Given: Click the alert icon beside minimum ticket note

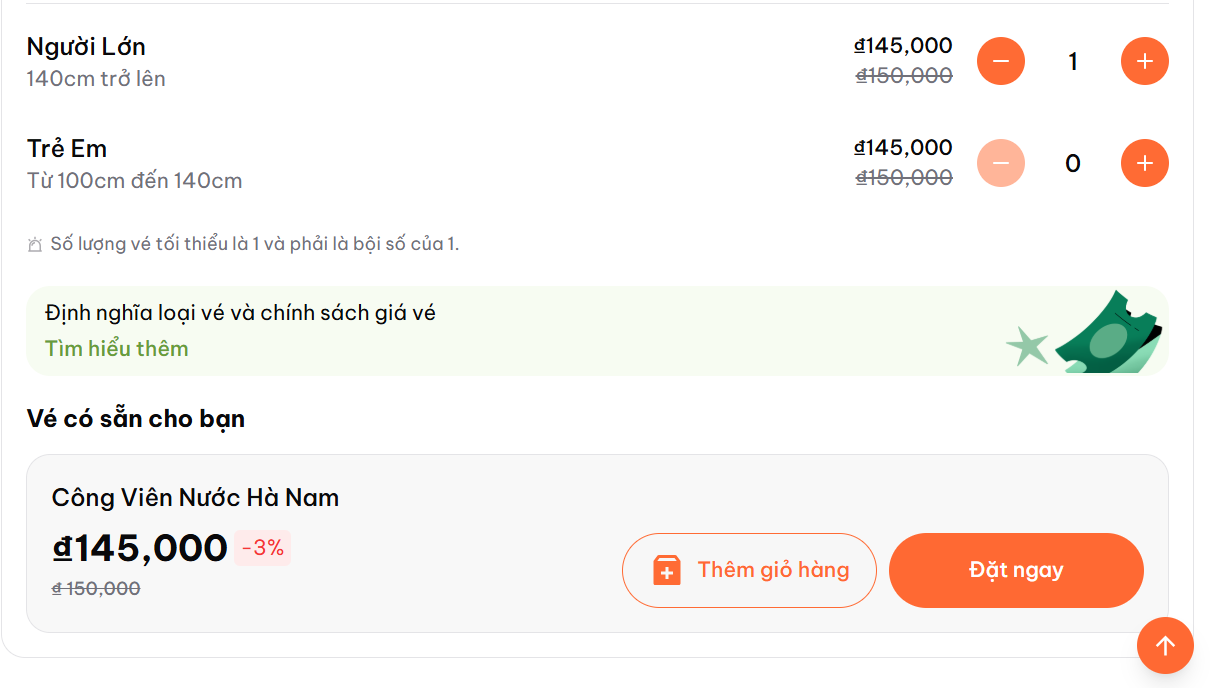Looking at the screenshot, I should coord(35,244).
